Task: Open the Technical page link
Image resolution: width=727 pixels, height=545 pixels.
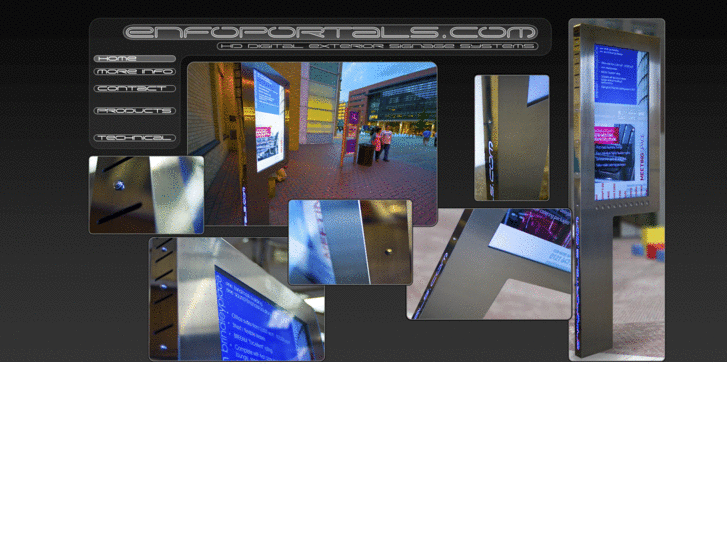Action: pos(134,138)
